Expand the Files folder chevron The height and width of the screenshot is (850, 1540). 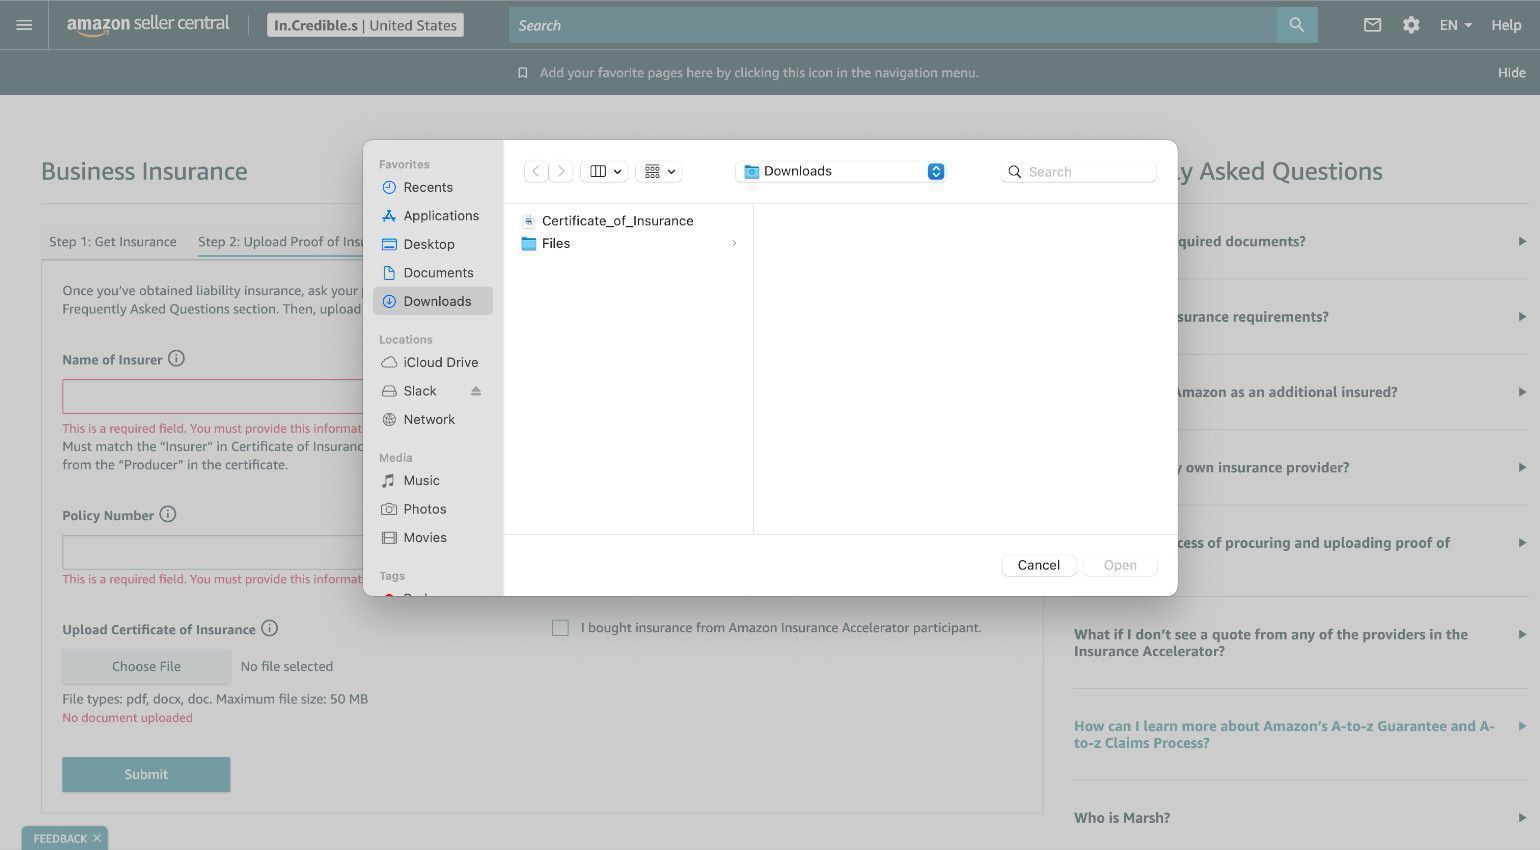733,243
